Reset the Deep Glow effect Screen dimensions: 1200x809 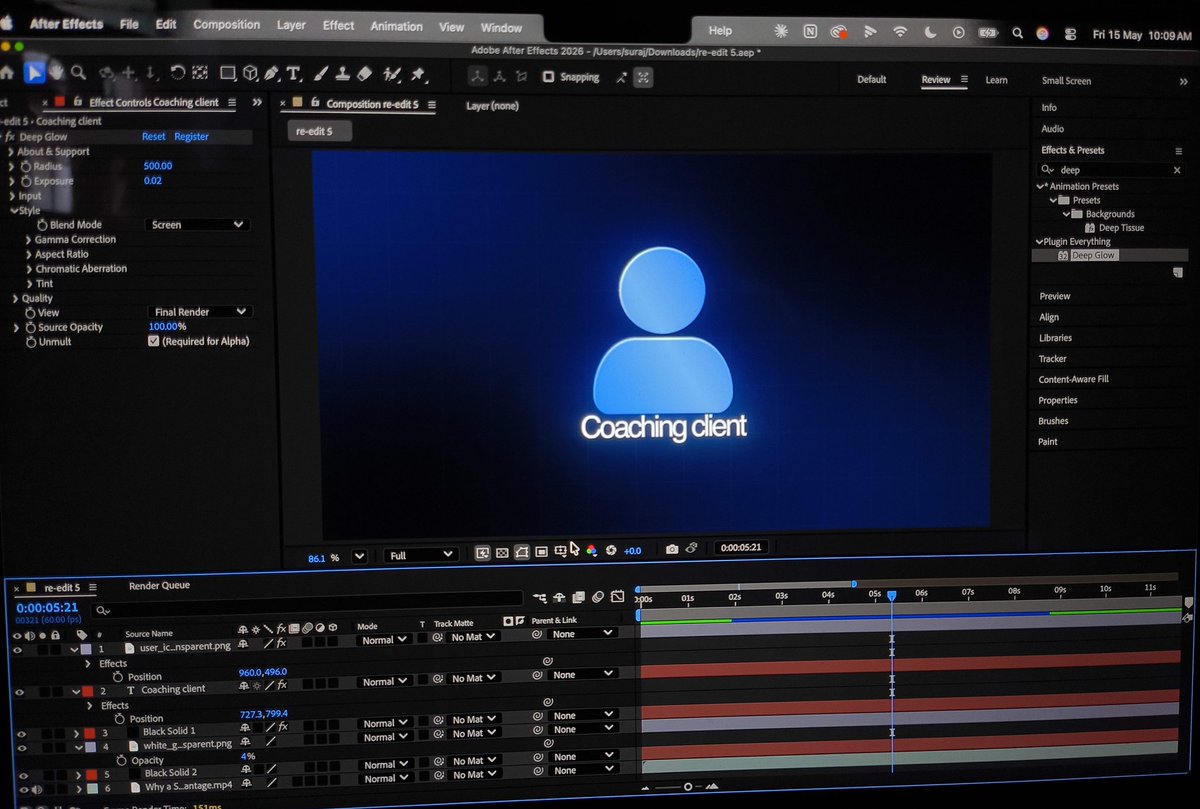tap(153, 137)
